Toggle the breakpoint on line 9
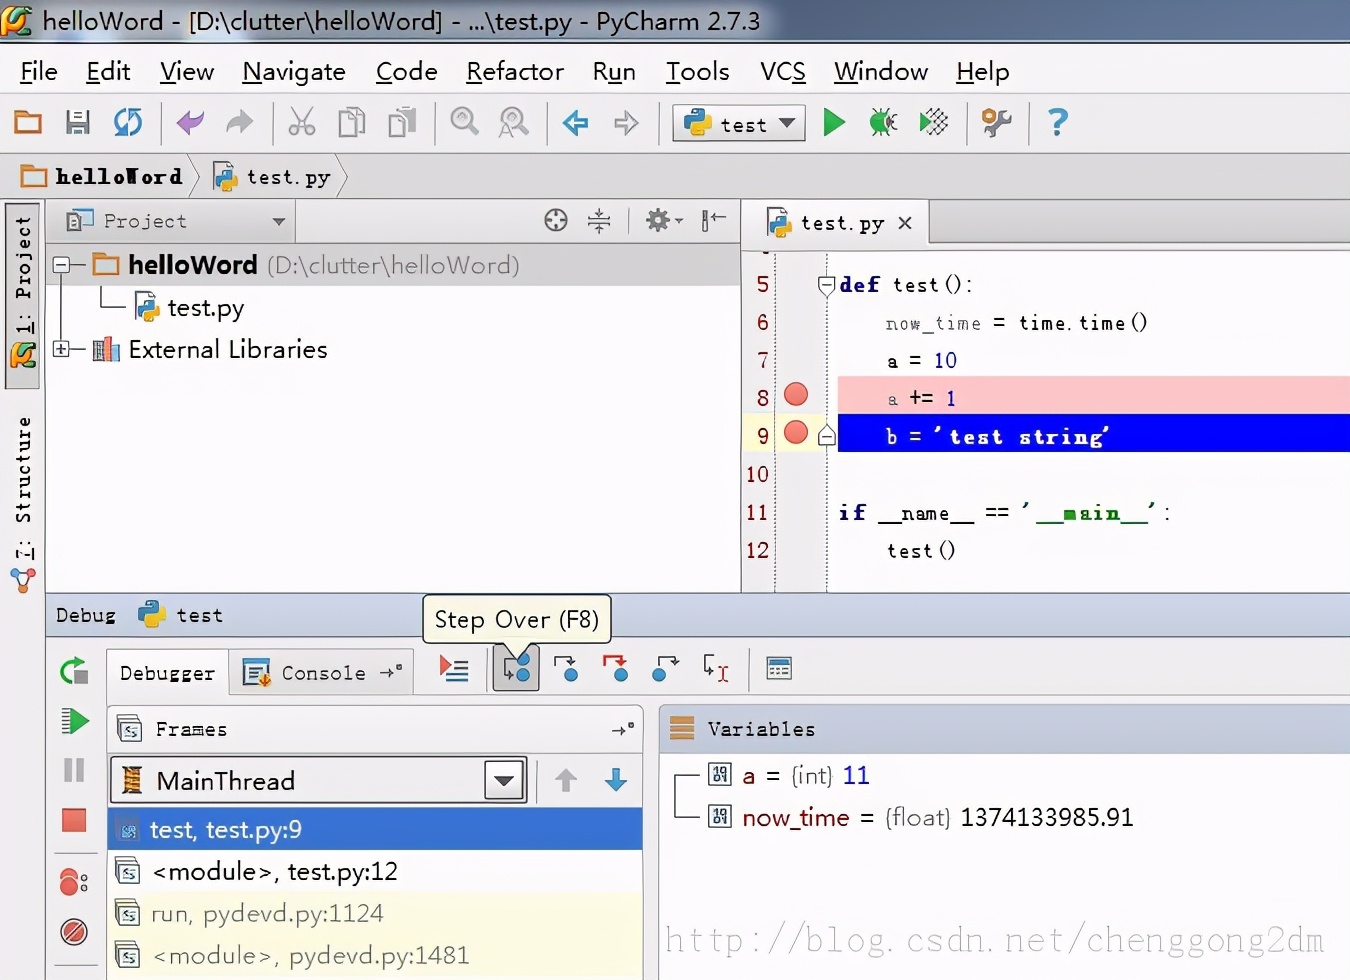Image resolution: width=1350 pixels, height=980 pixels. [x=795, y=433]
